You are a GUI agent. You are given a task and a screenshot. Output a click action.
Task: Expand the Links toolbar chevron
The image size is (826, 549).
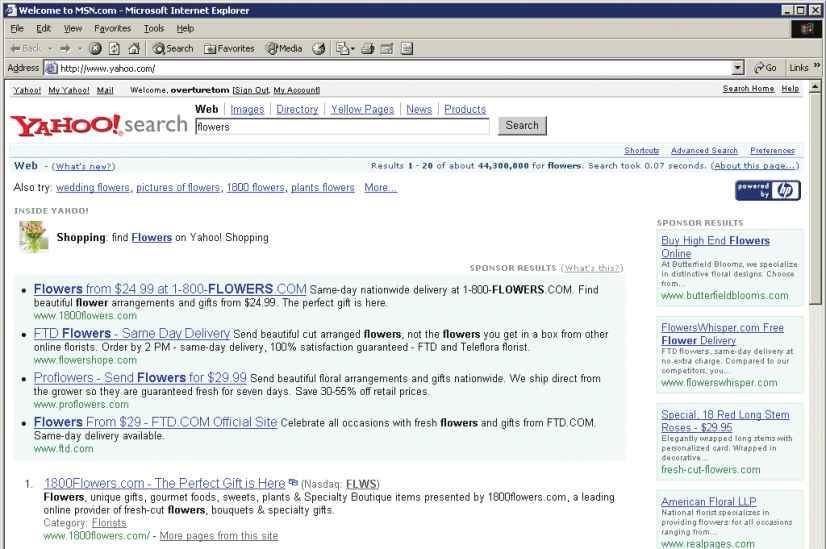point(816,67)
